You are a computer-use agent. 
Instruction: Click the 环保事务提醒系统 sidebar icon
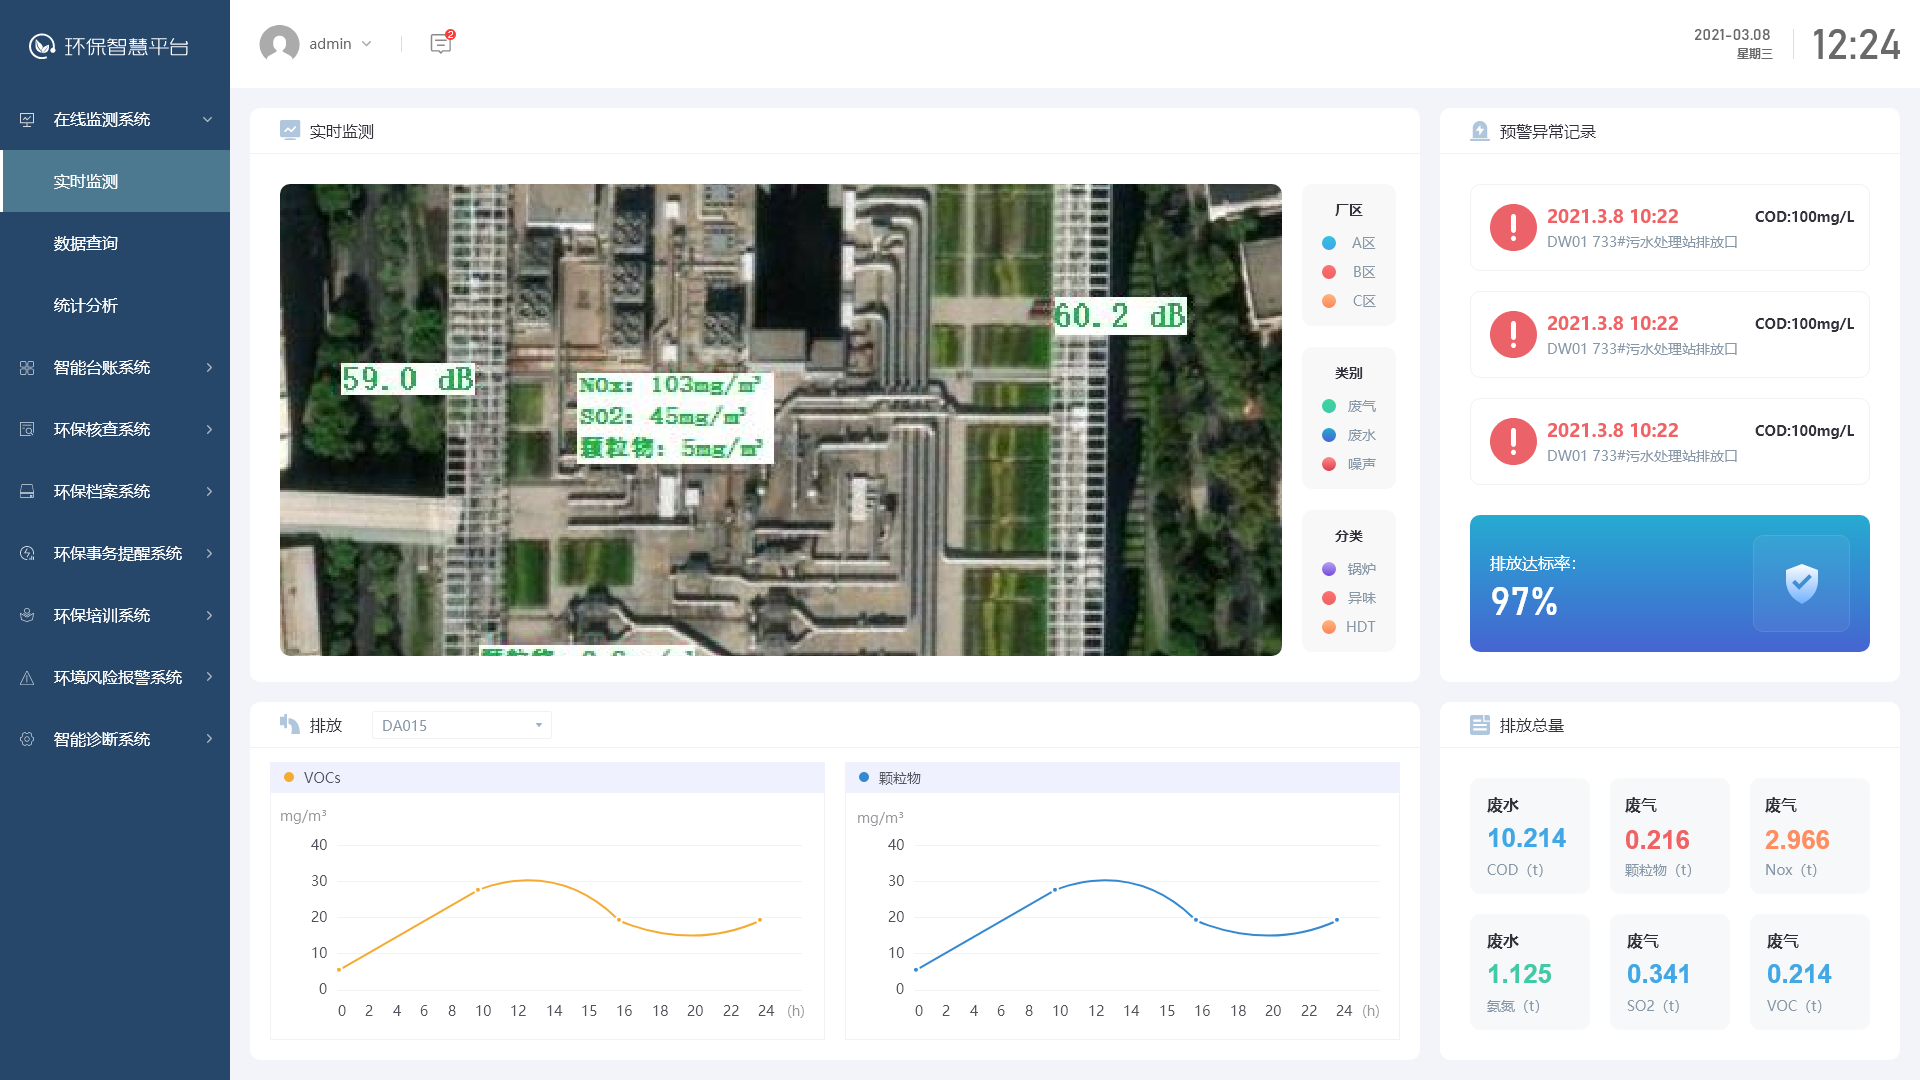[x=27, y=553]
